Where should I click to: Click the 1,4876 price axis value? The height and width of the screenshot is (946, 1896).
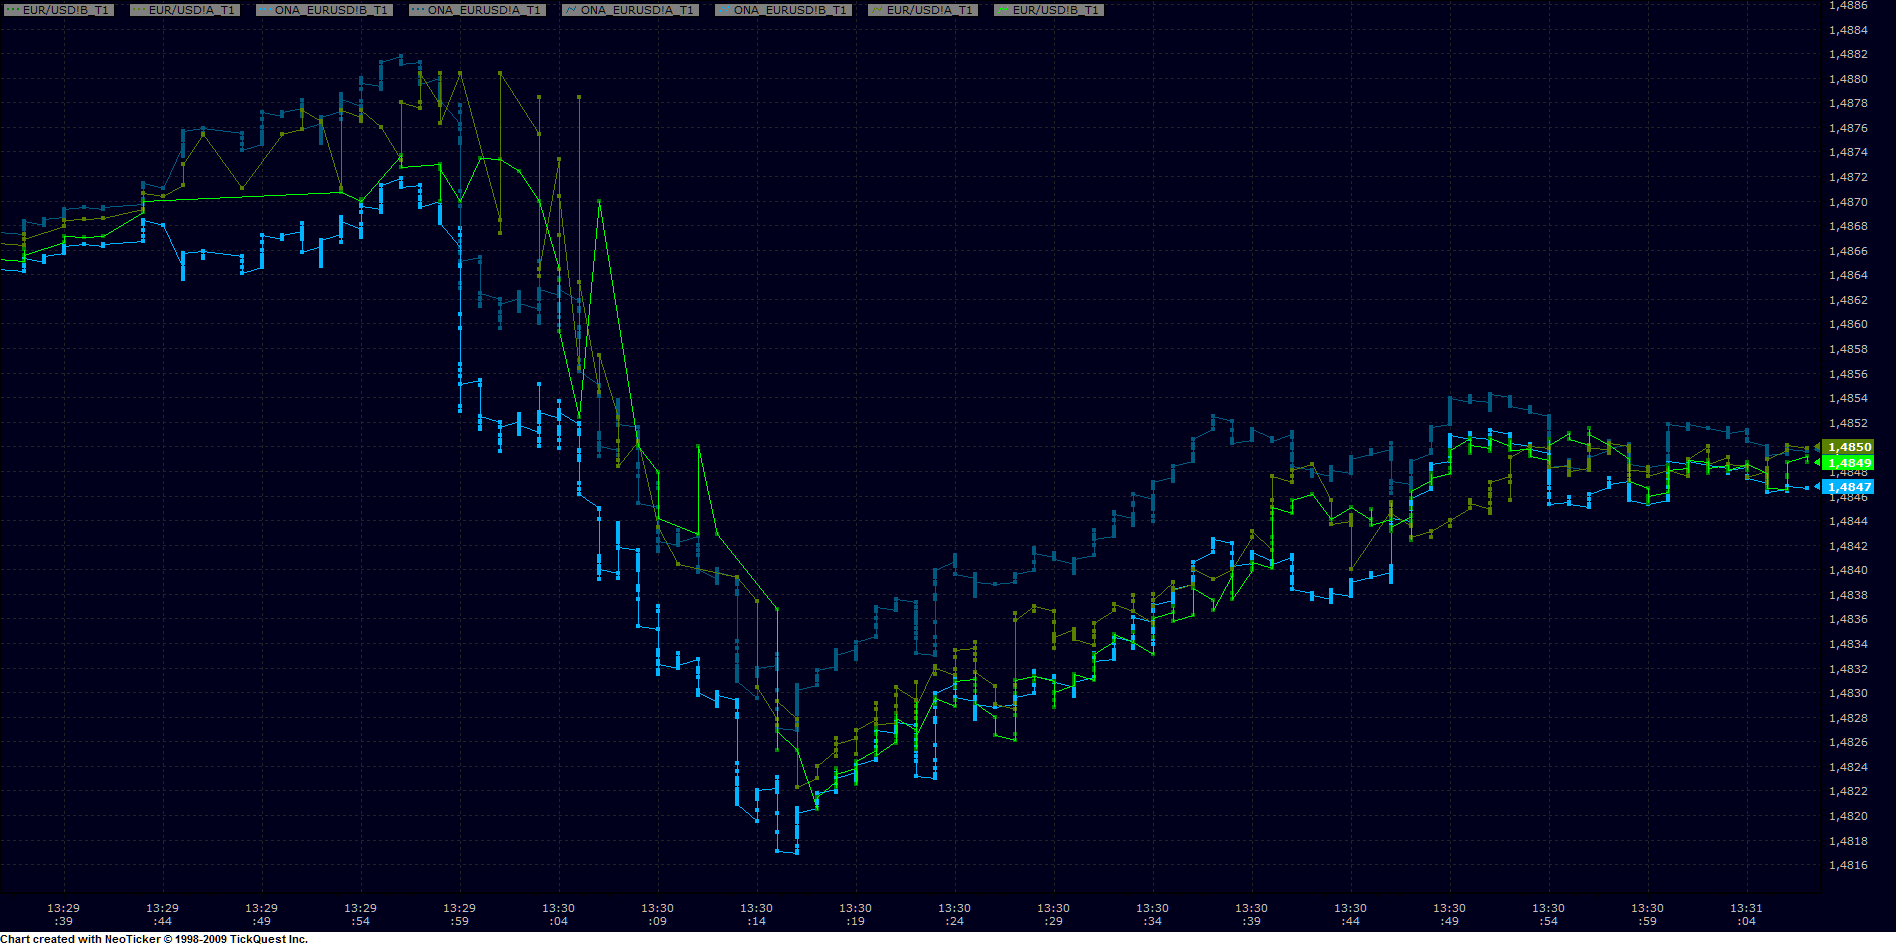(1848, 128)
